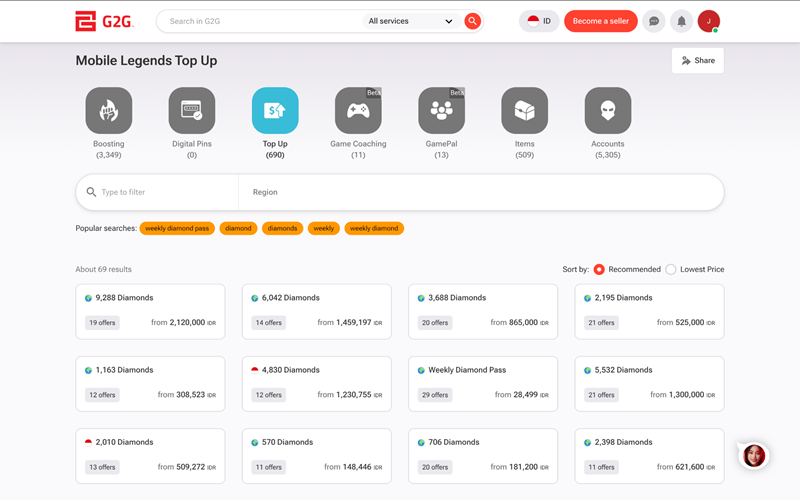Select the GamePal category icon
800x500 pixels.
(441, 110)
